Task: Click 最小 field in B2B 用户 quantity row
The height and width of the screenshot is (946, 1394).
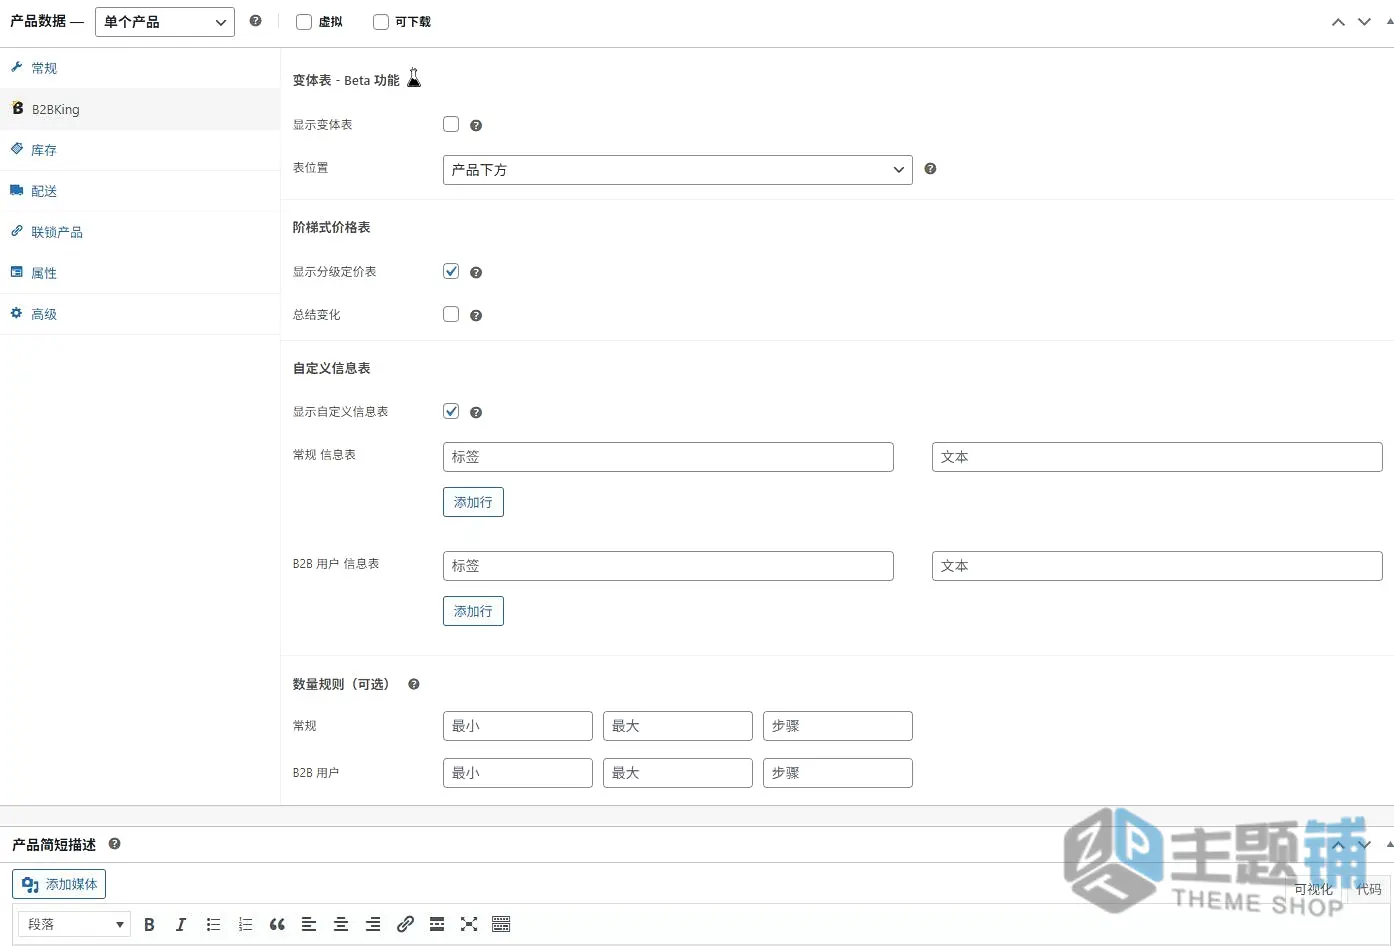Action: [518, 773]
